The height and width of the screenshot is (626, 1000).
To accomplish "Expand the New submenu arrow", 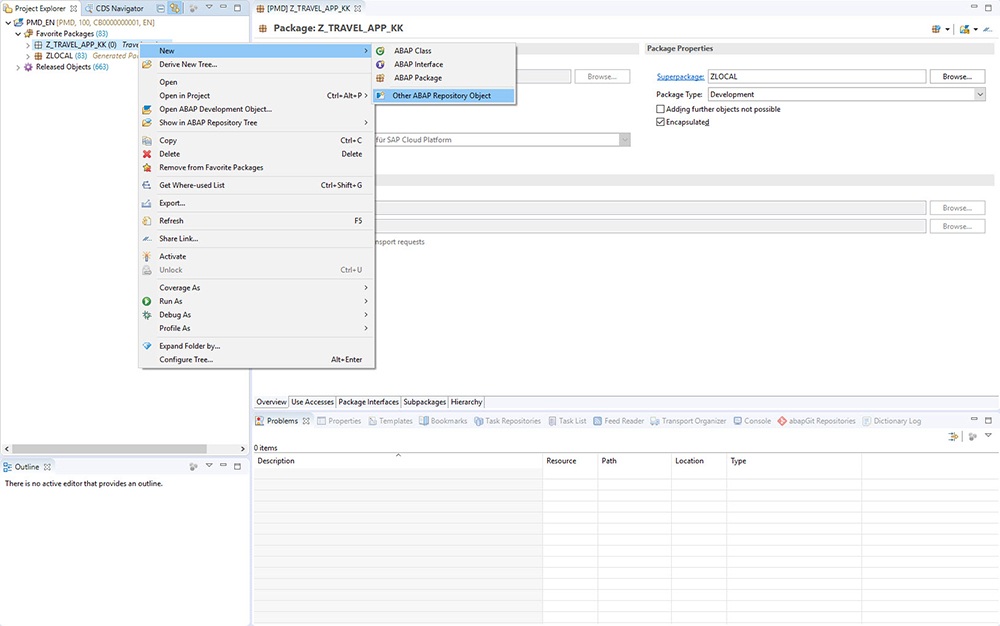I will 364,48.
